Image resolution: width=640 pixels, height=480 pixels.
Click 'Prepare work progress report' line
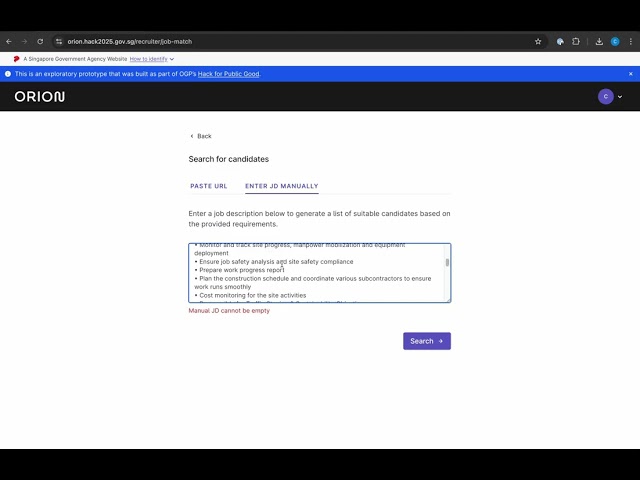click(240, 270)
